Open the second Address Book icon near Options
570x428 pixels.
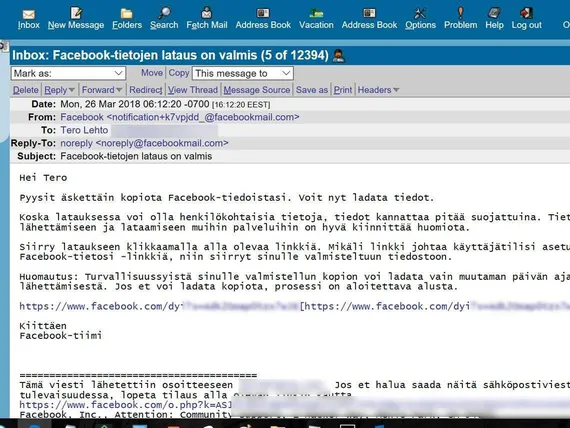[x=369, y=13]
